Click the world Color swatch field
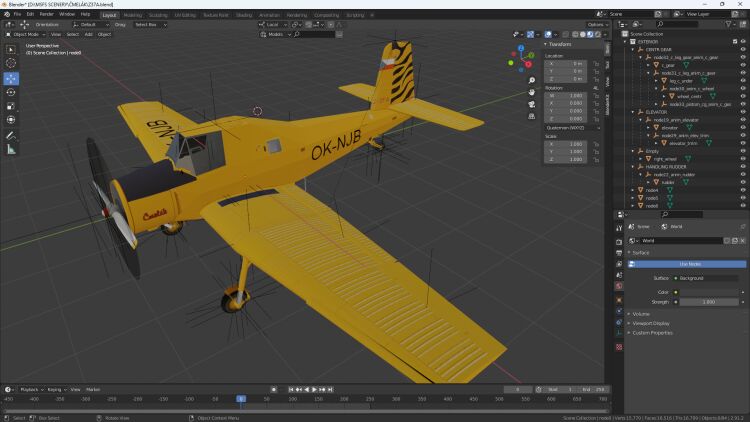Viewport: 750px width, 422px height. pyautogui.click(x=708, y=291)
